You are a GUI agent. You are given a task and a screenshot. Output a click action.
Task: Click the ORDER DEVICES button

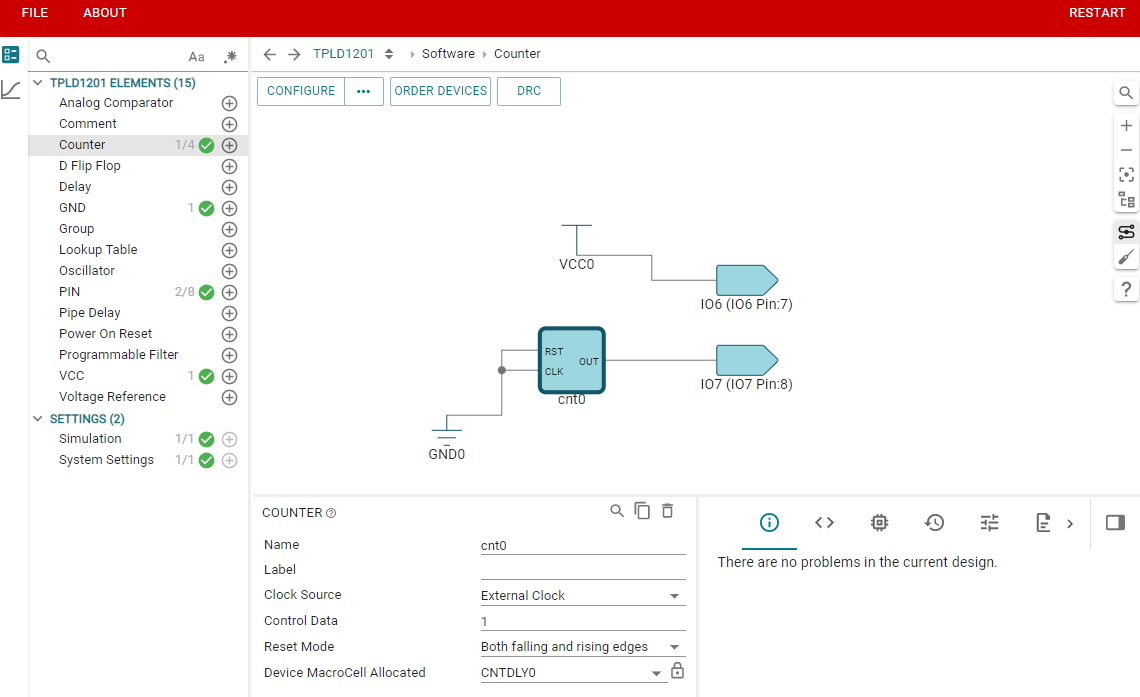(x=441, y=92)
